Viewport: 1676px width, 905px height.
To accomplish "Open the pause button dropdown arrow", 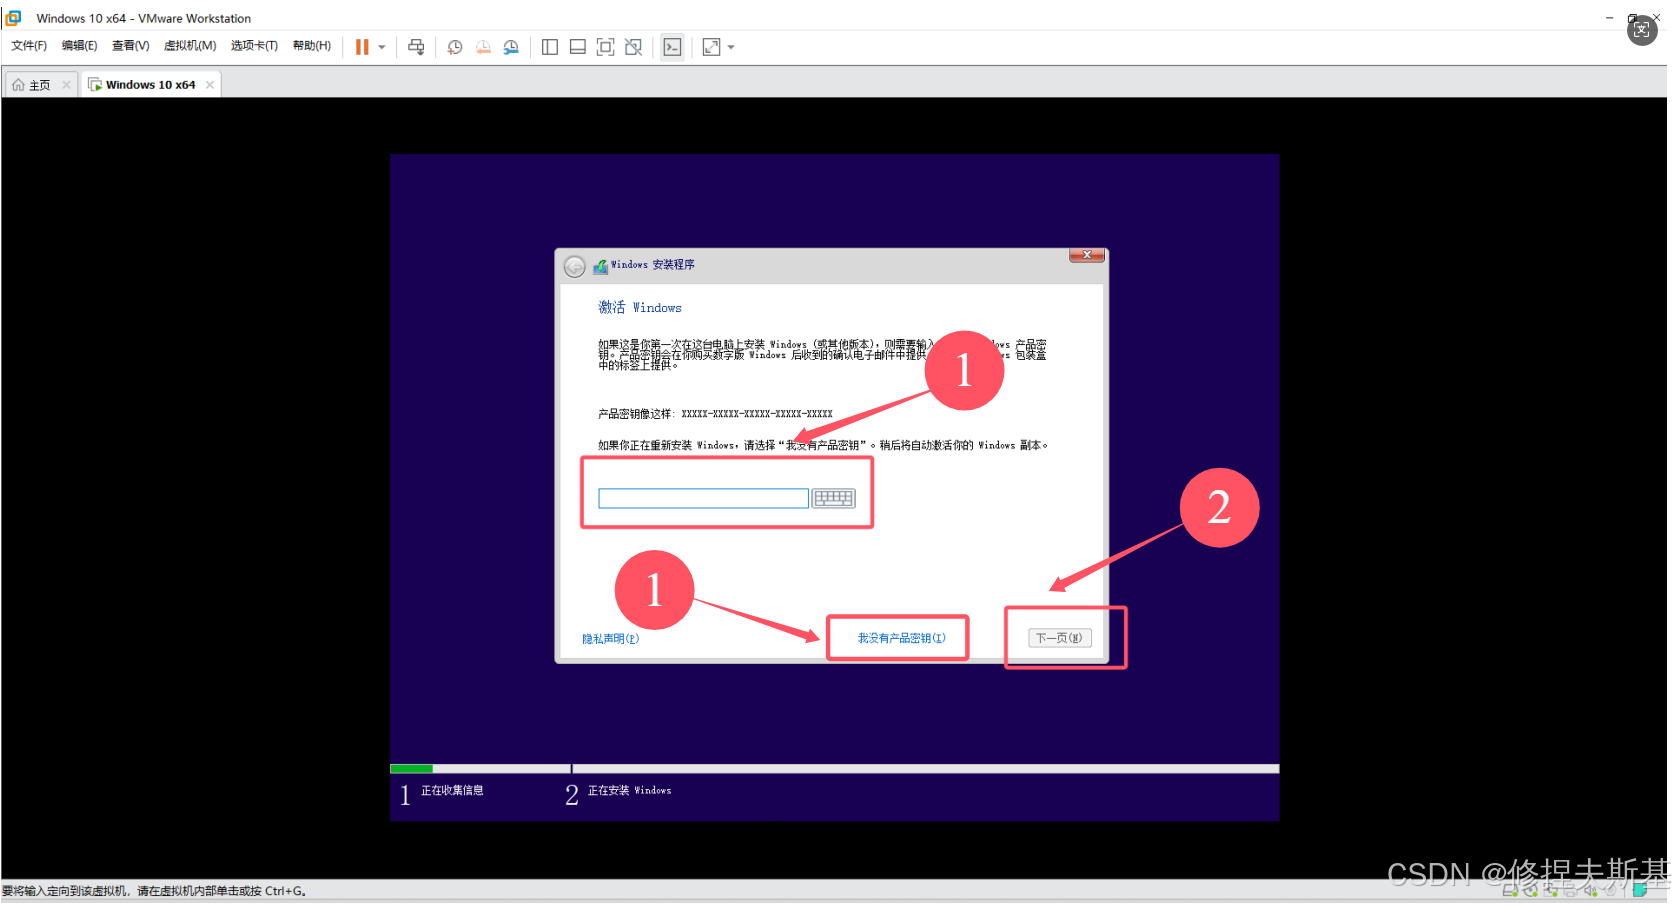I will (x=383, y=47).
